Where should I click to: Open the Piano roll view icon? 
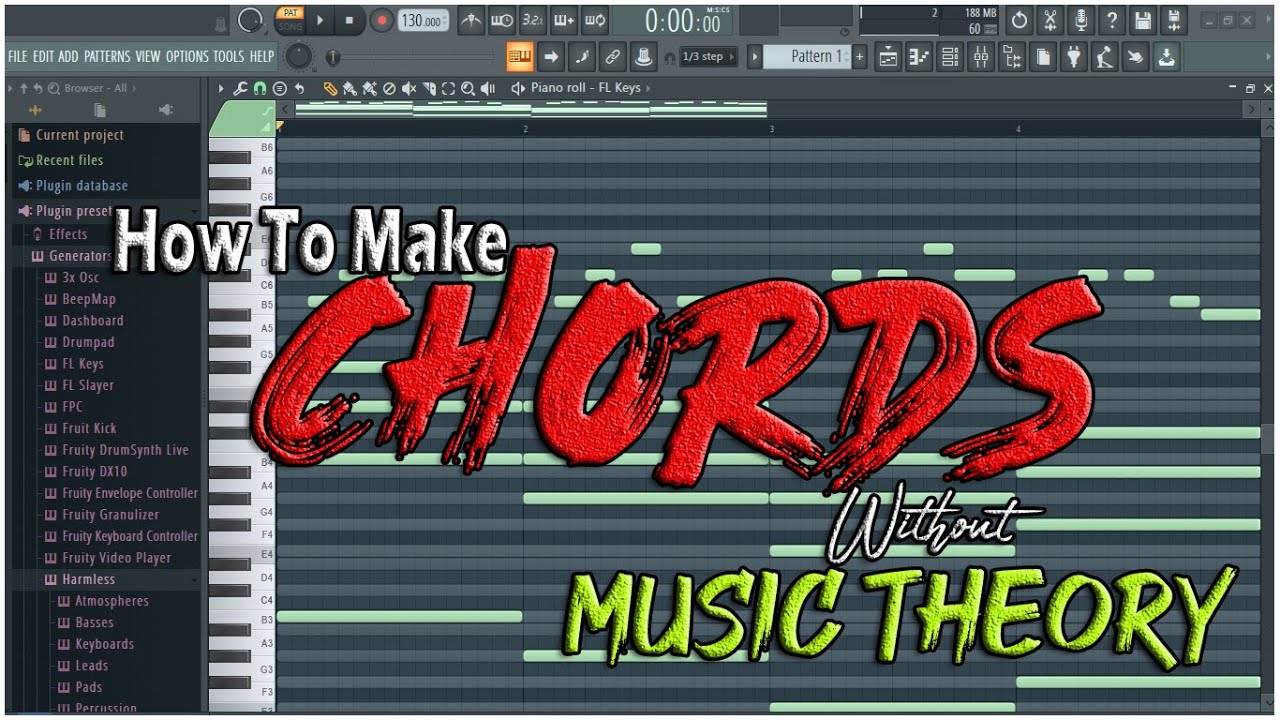click(919, 57)
